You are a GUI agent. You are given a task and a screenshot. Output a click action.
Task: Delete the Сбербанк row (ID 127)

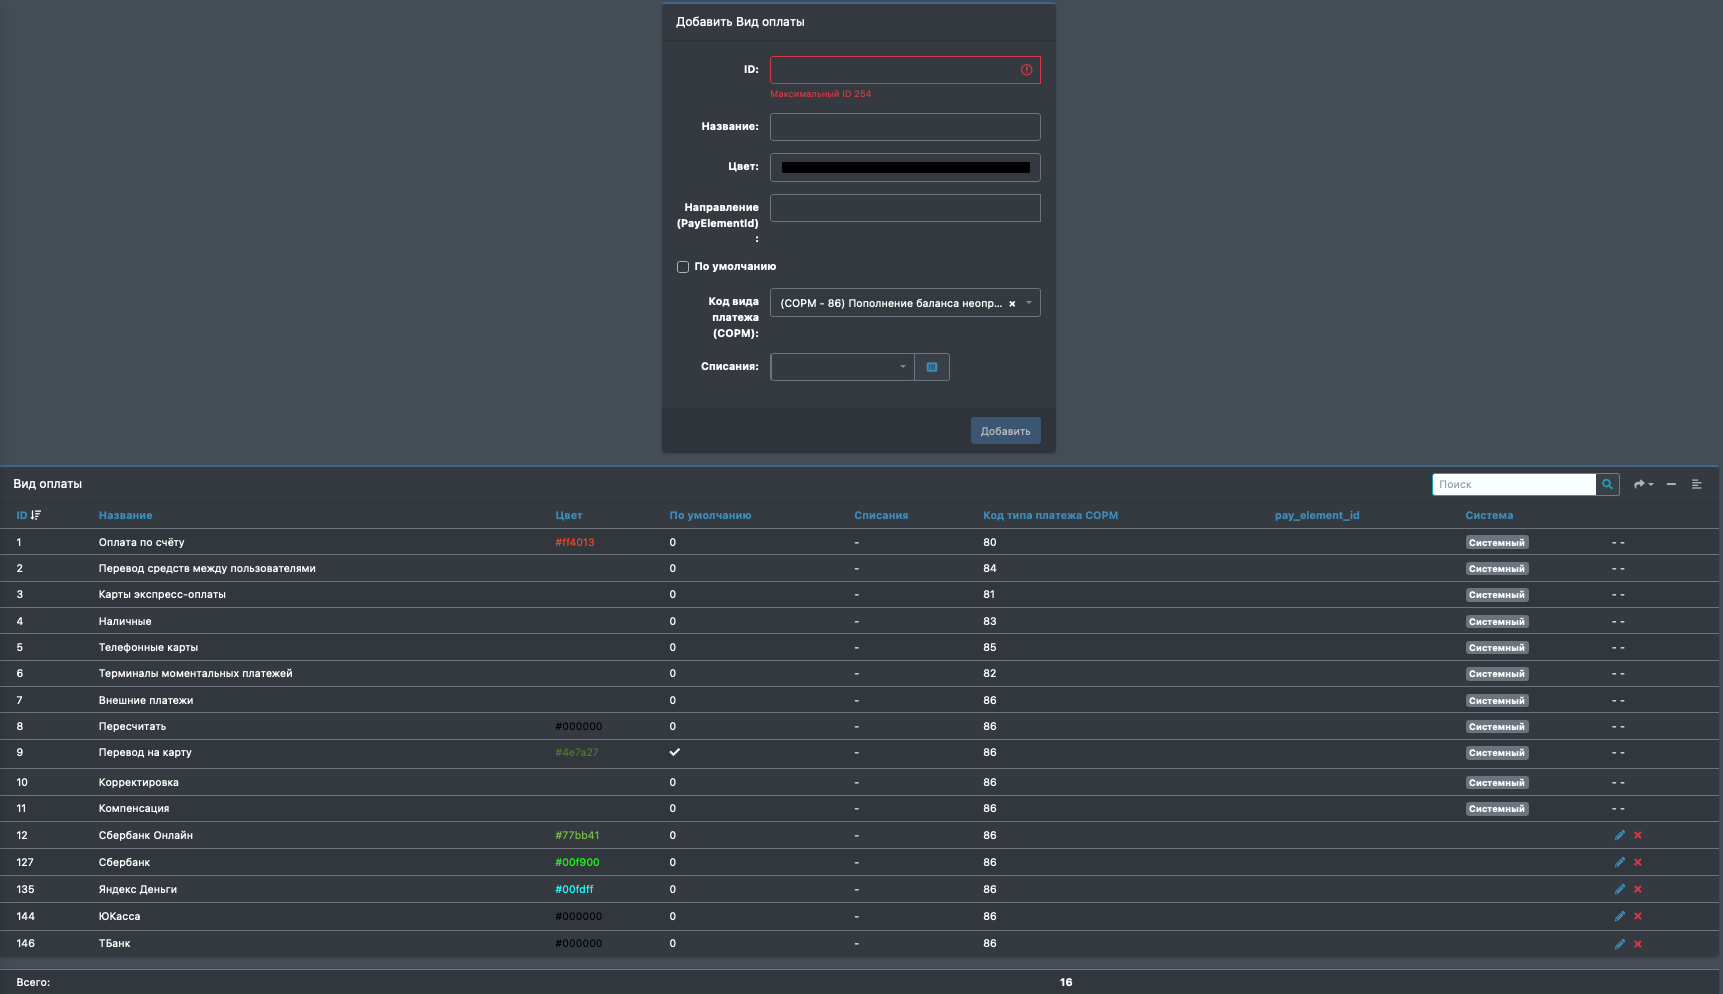pyautogui.click(x=1638, y=862)
